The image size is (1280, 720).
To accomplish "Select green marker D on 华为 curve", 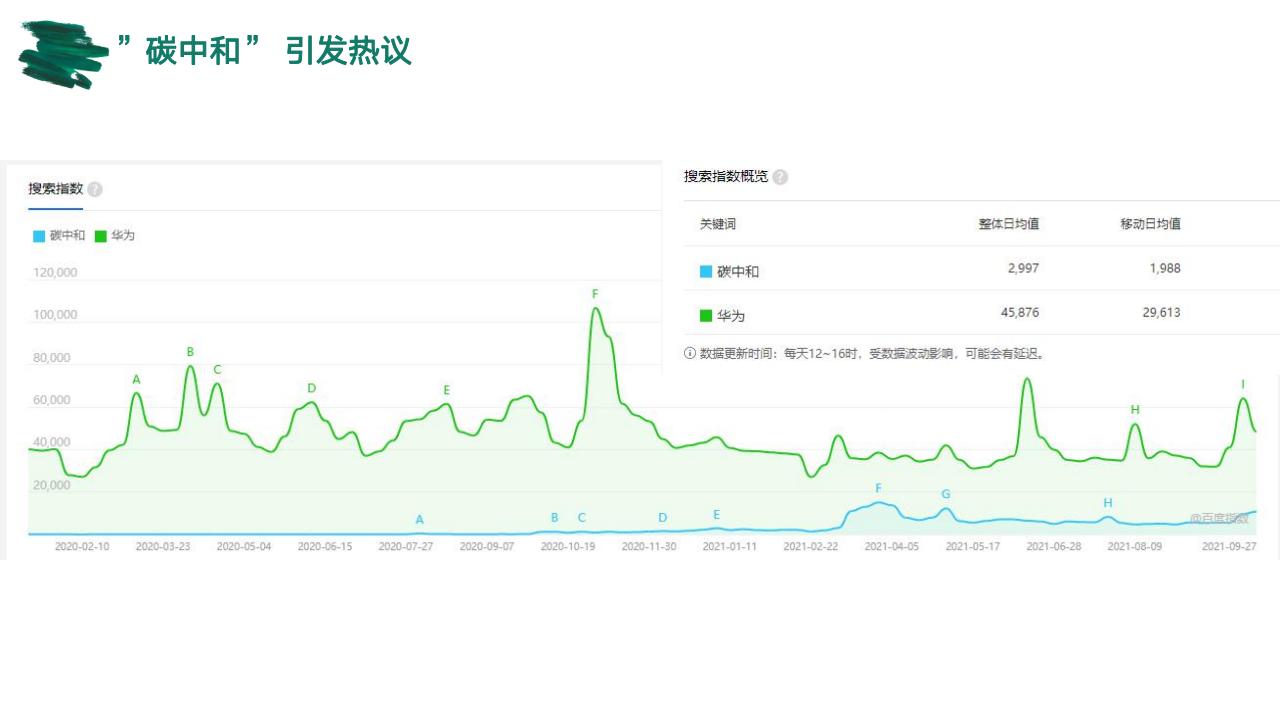I will click(x=312, y=388).
